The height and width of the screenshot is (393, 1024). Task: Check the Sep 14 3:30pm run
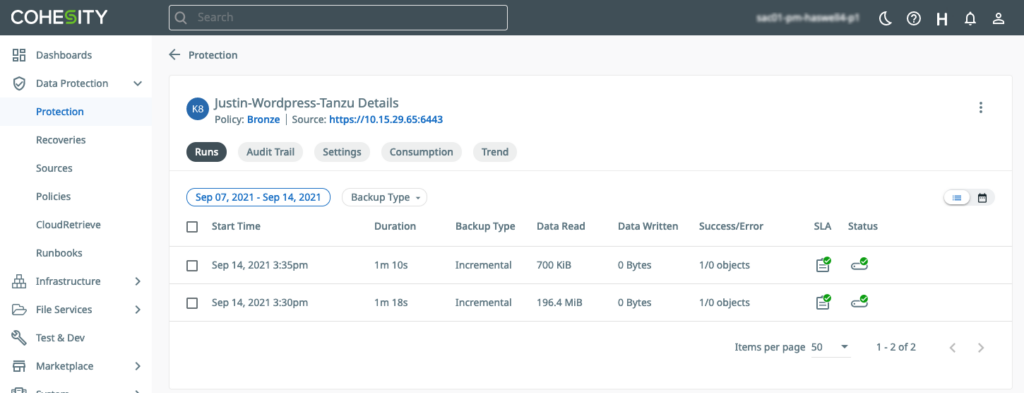coord(192,303)
